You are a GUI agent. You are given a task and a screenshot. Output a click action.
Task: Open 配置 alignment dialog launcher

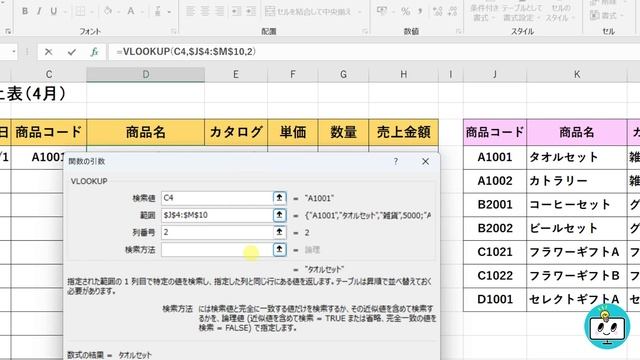pos(365,31)
